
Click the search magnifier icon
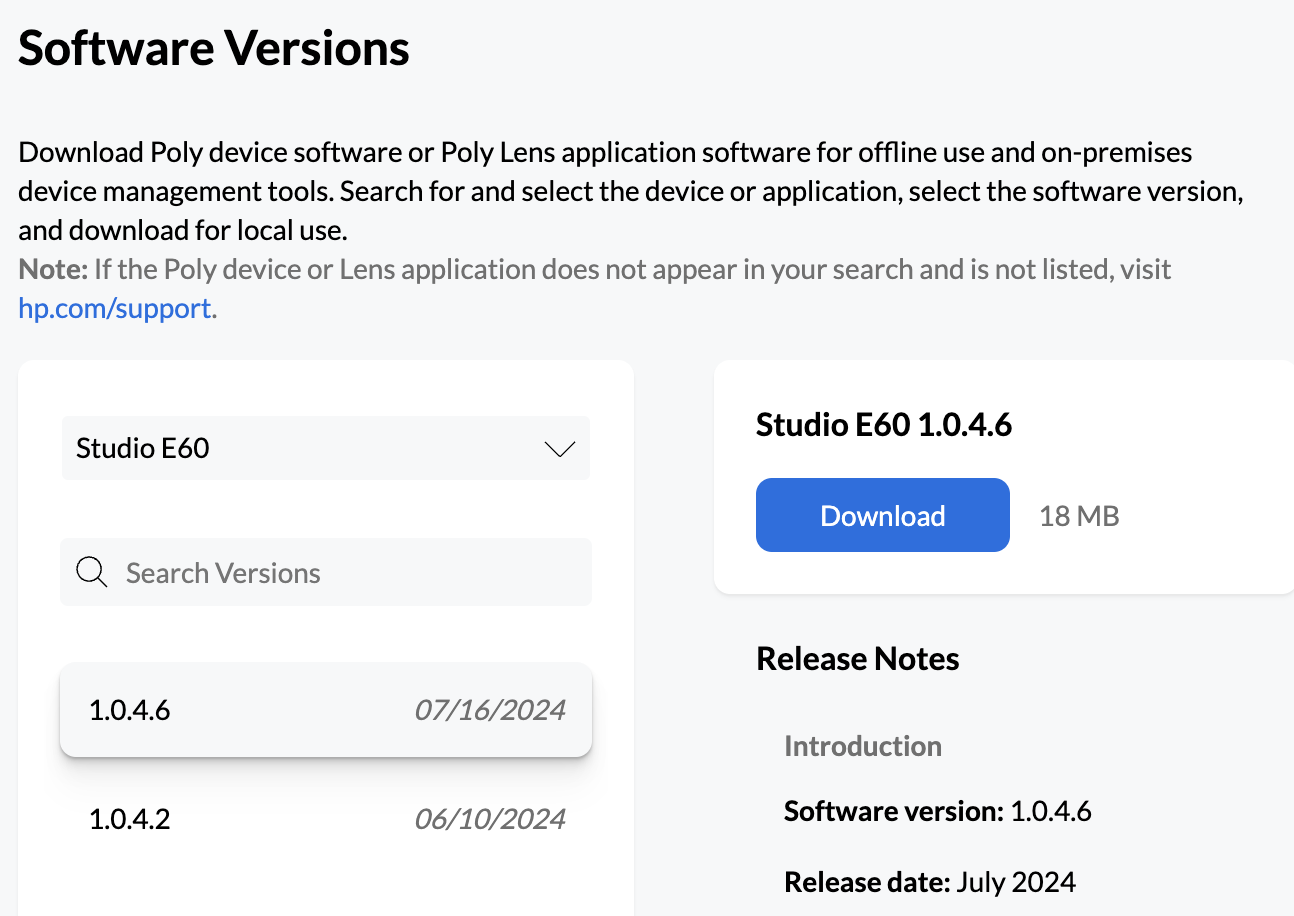[x=91, y=571]
